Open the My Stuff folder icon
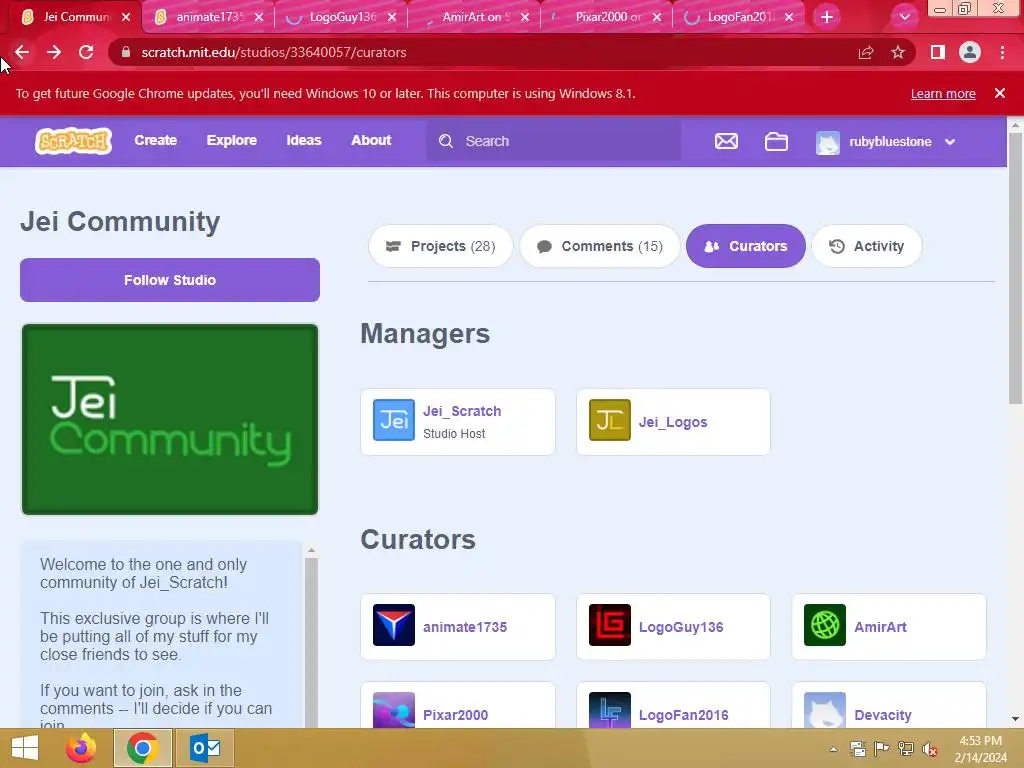 776,141
